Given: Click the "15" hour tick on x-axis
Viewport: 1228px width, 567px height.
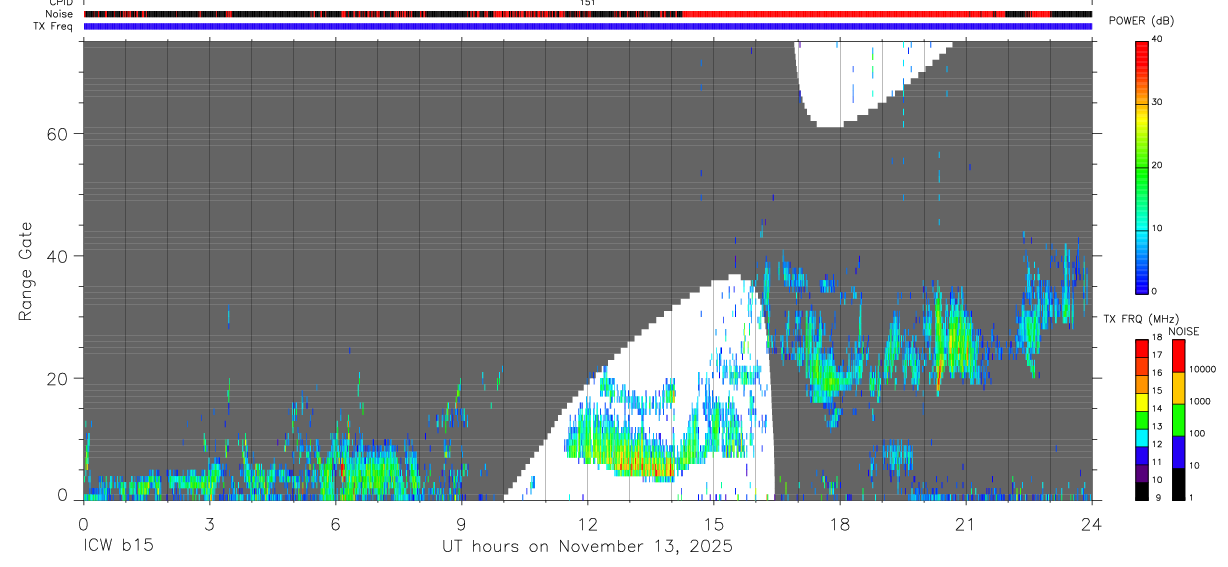Looking at the screenshot, I should [713, 523].
